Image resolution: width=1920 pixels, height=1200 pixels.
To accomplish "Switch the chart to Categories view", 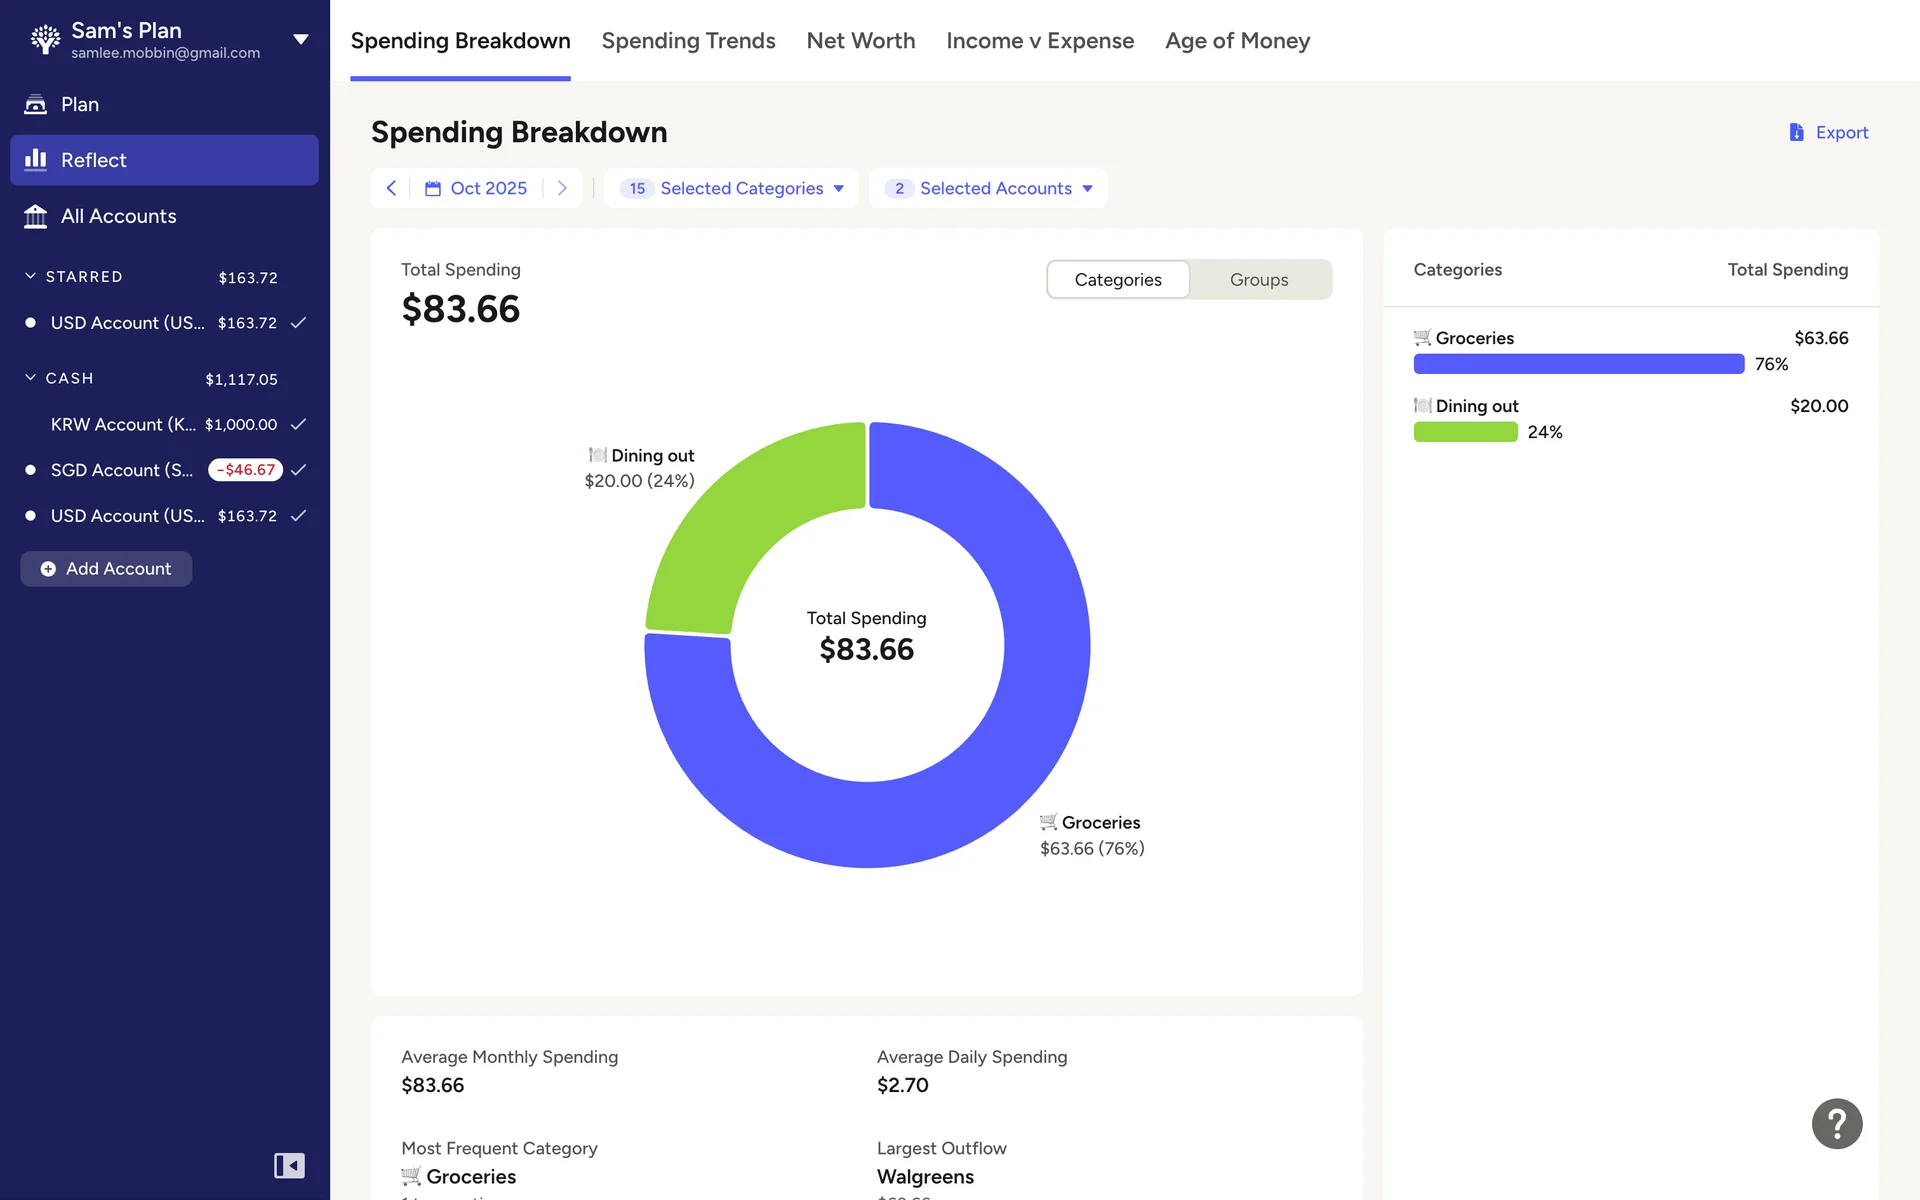I will (1117, 280).
